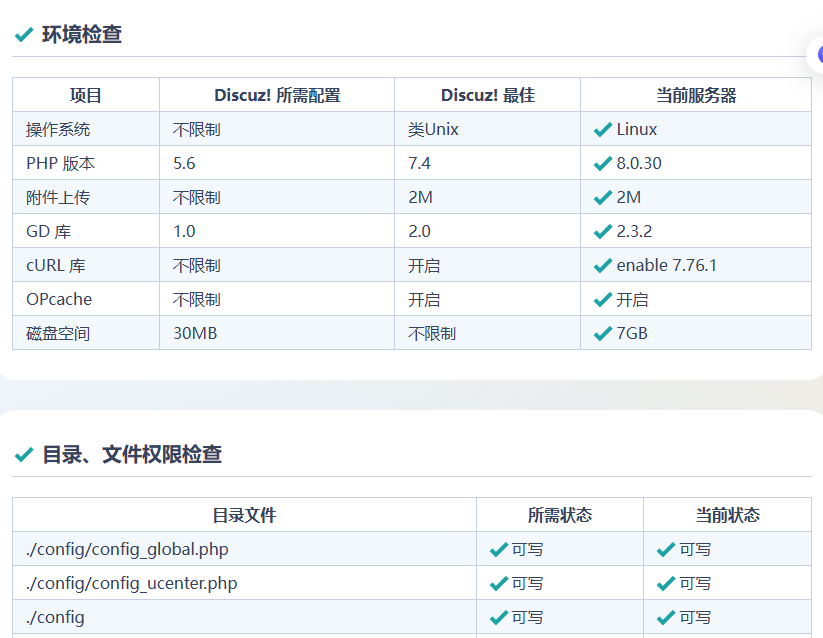Click the 操作系统 row label
The width and height of the screenshot is (823, 638).
58,129
